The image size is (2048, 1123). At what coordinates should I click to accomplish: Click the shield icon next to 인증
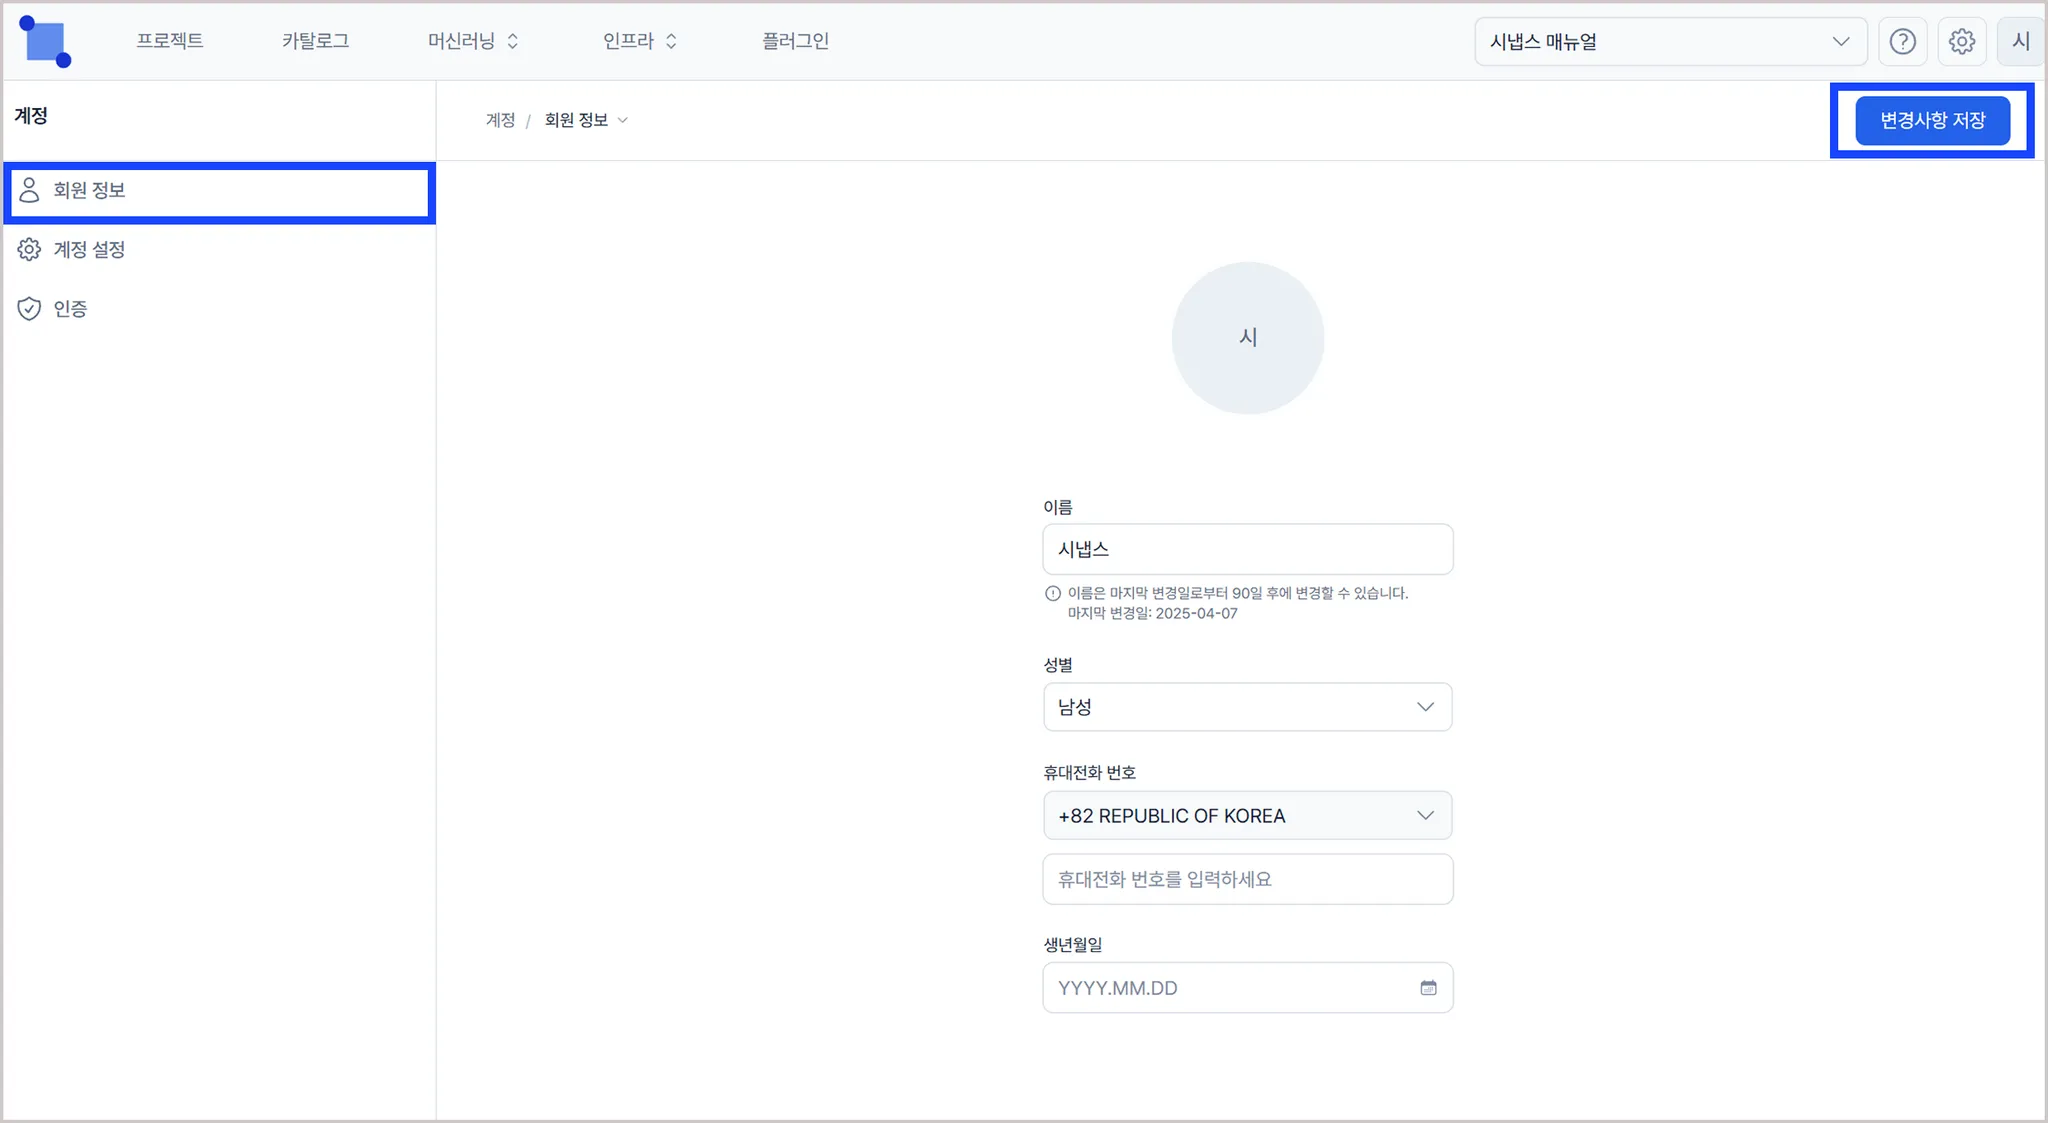coord(29,309)
